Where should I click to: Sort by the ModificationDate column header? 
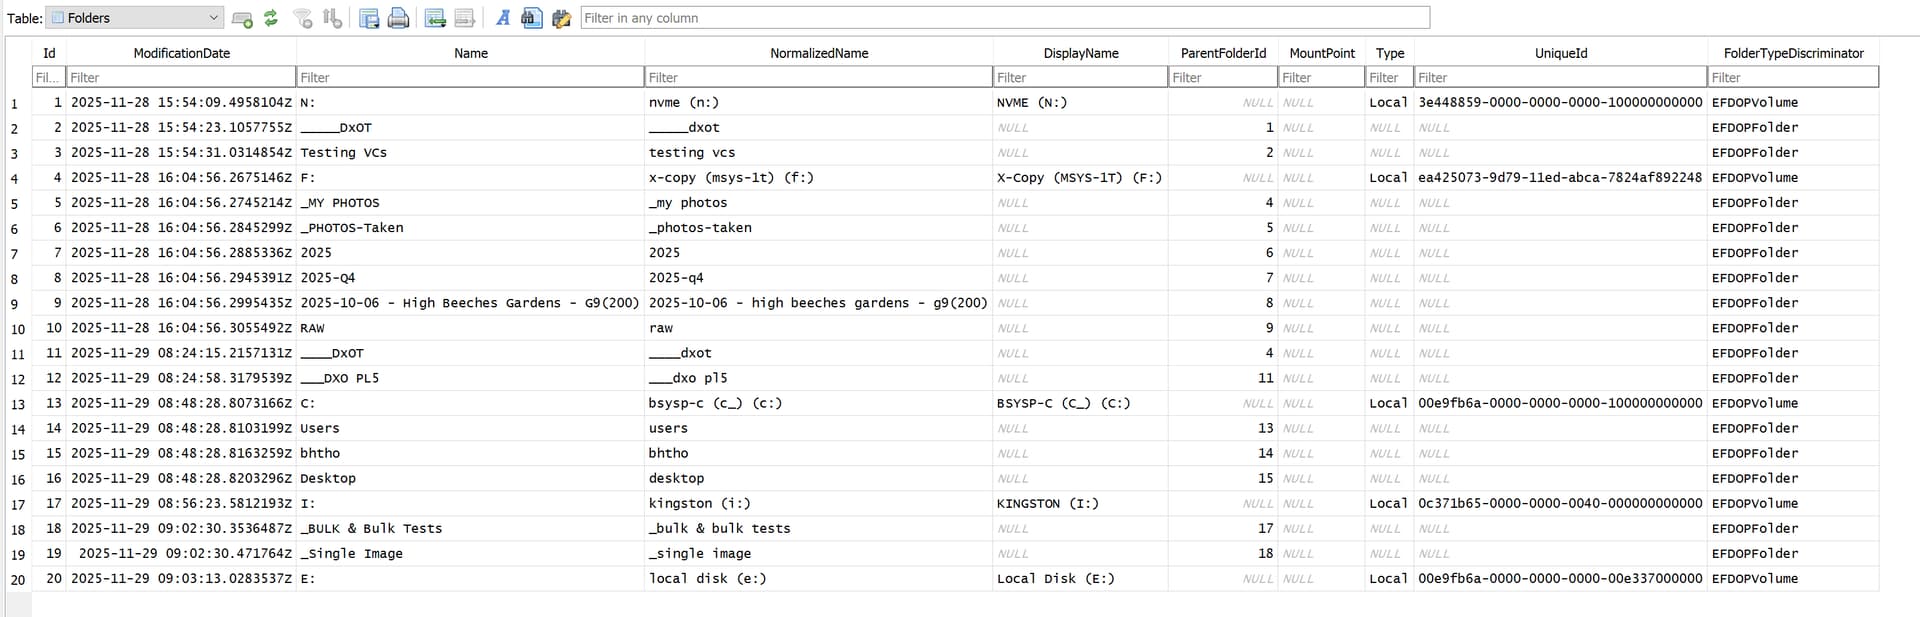(x=181, y=53)
